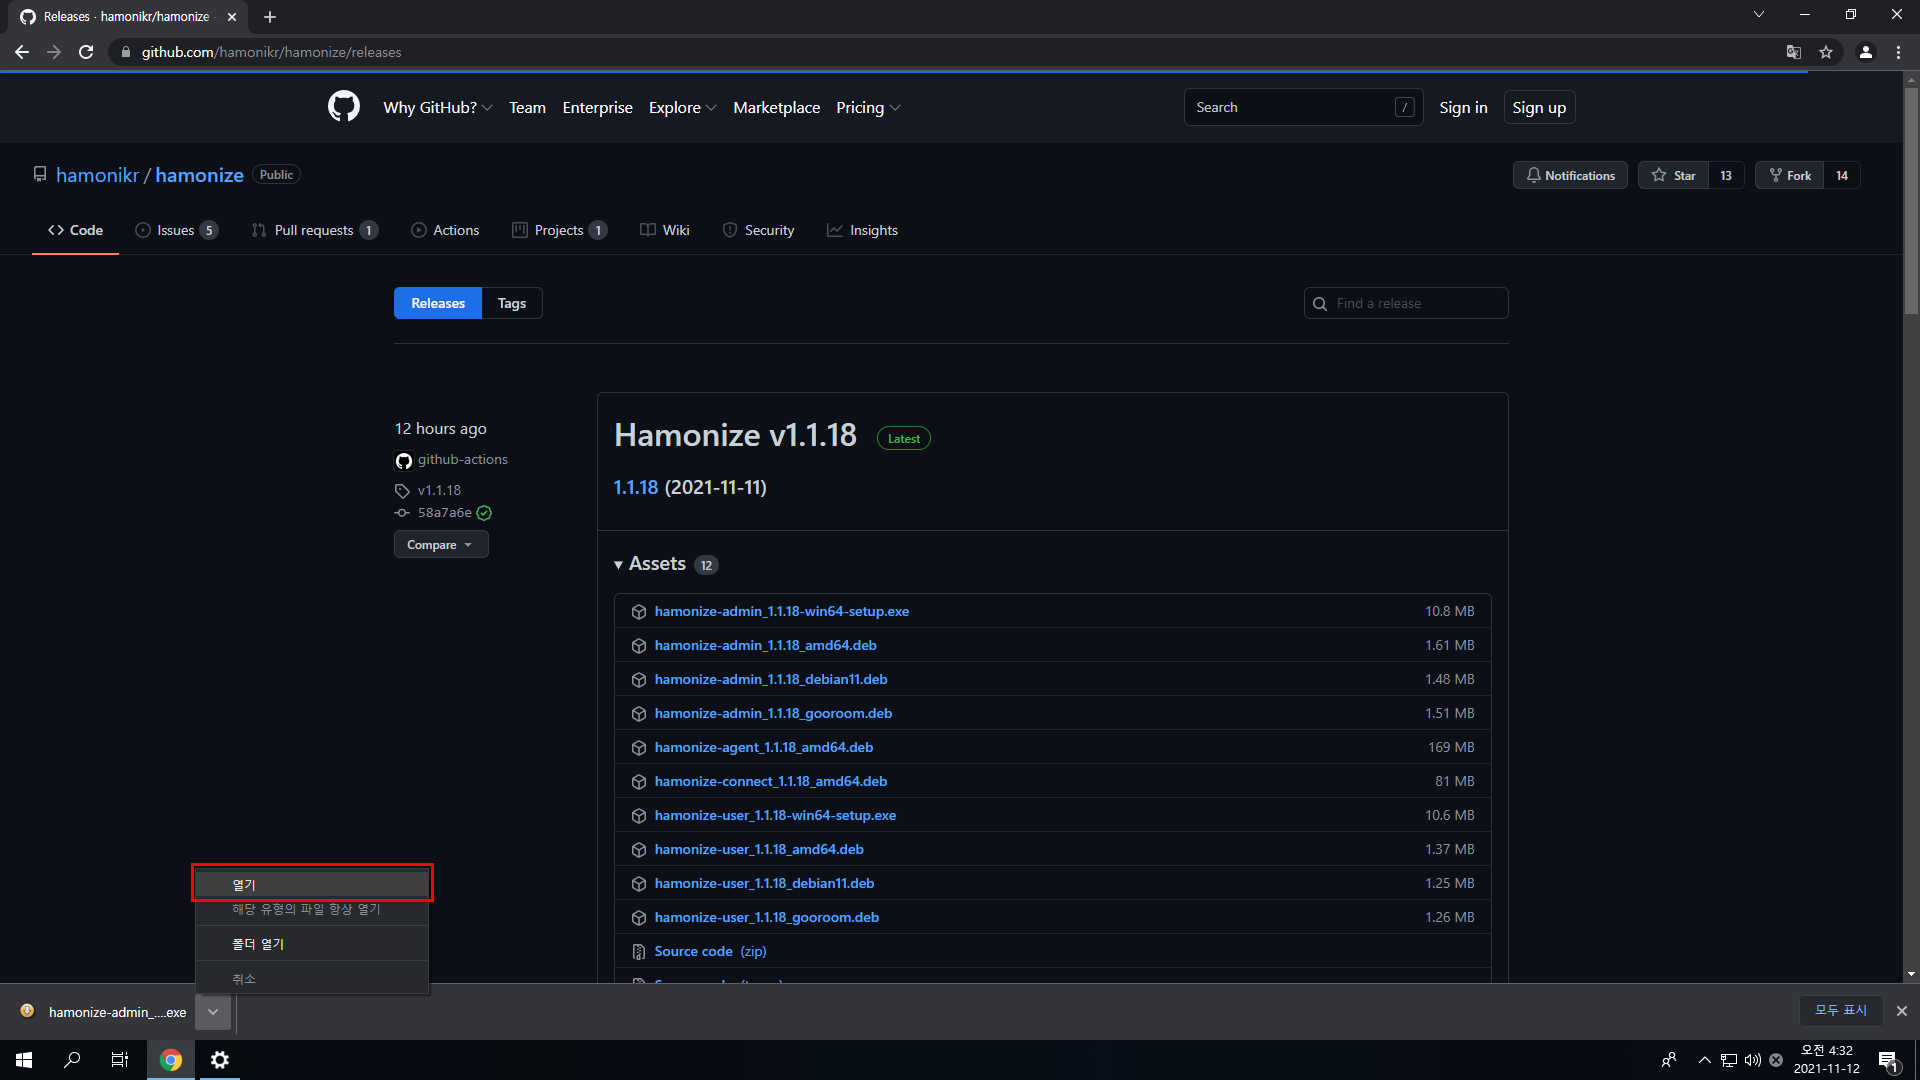Open the Windows Start menu

point(22,1059)
